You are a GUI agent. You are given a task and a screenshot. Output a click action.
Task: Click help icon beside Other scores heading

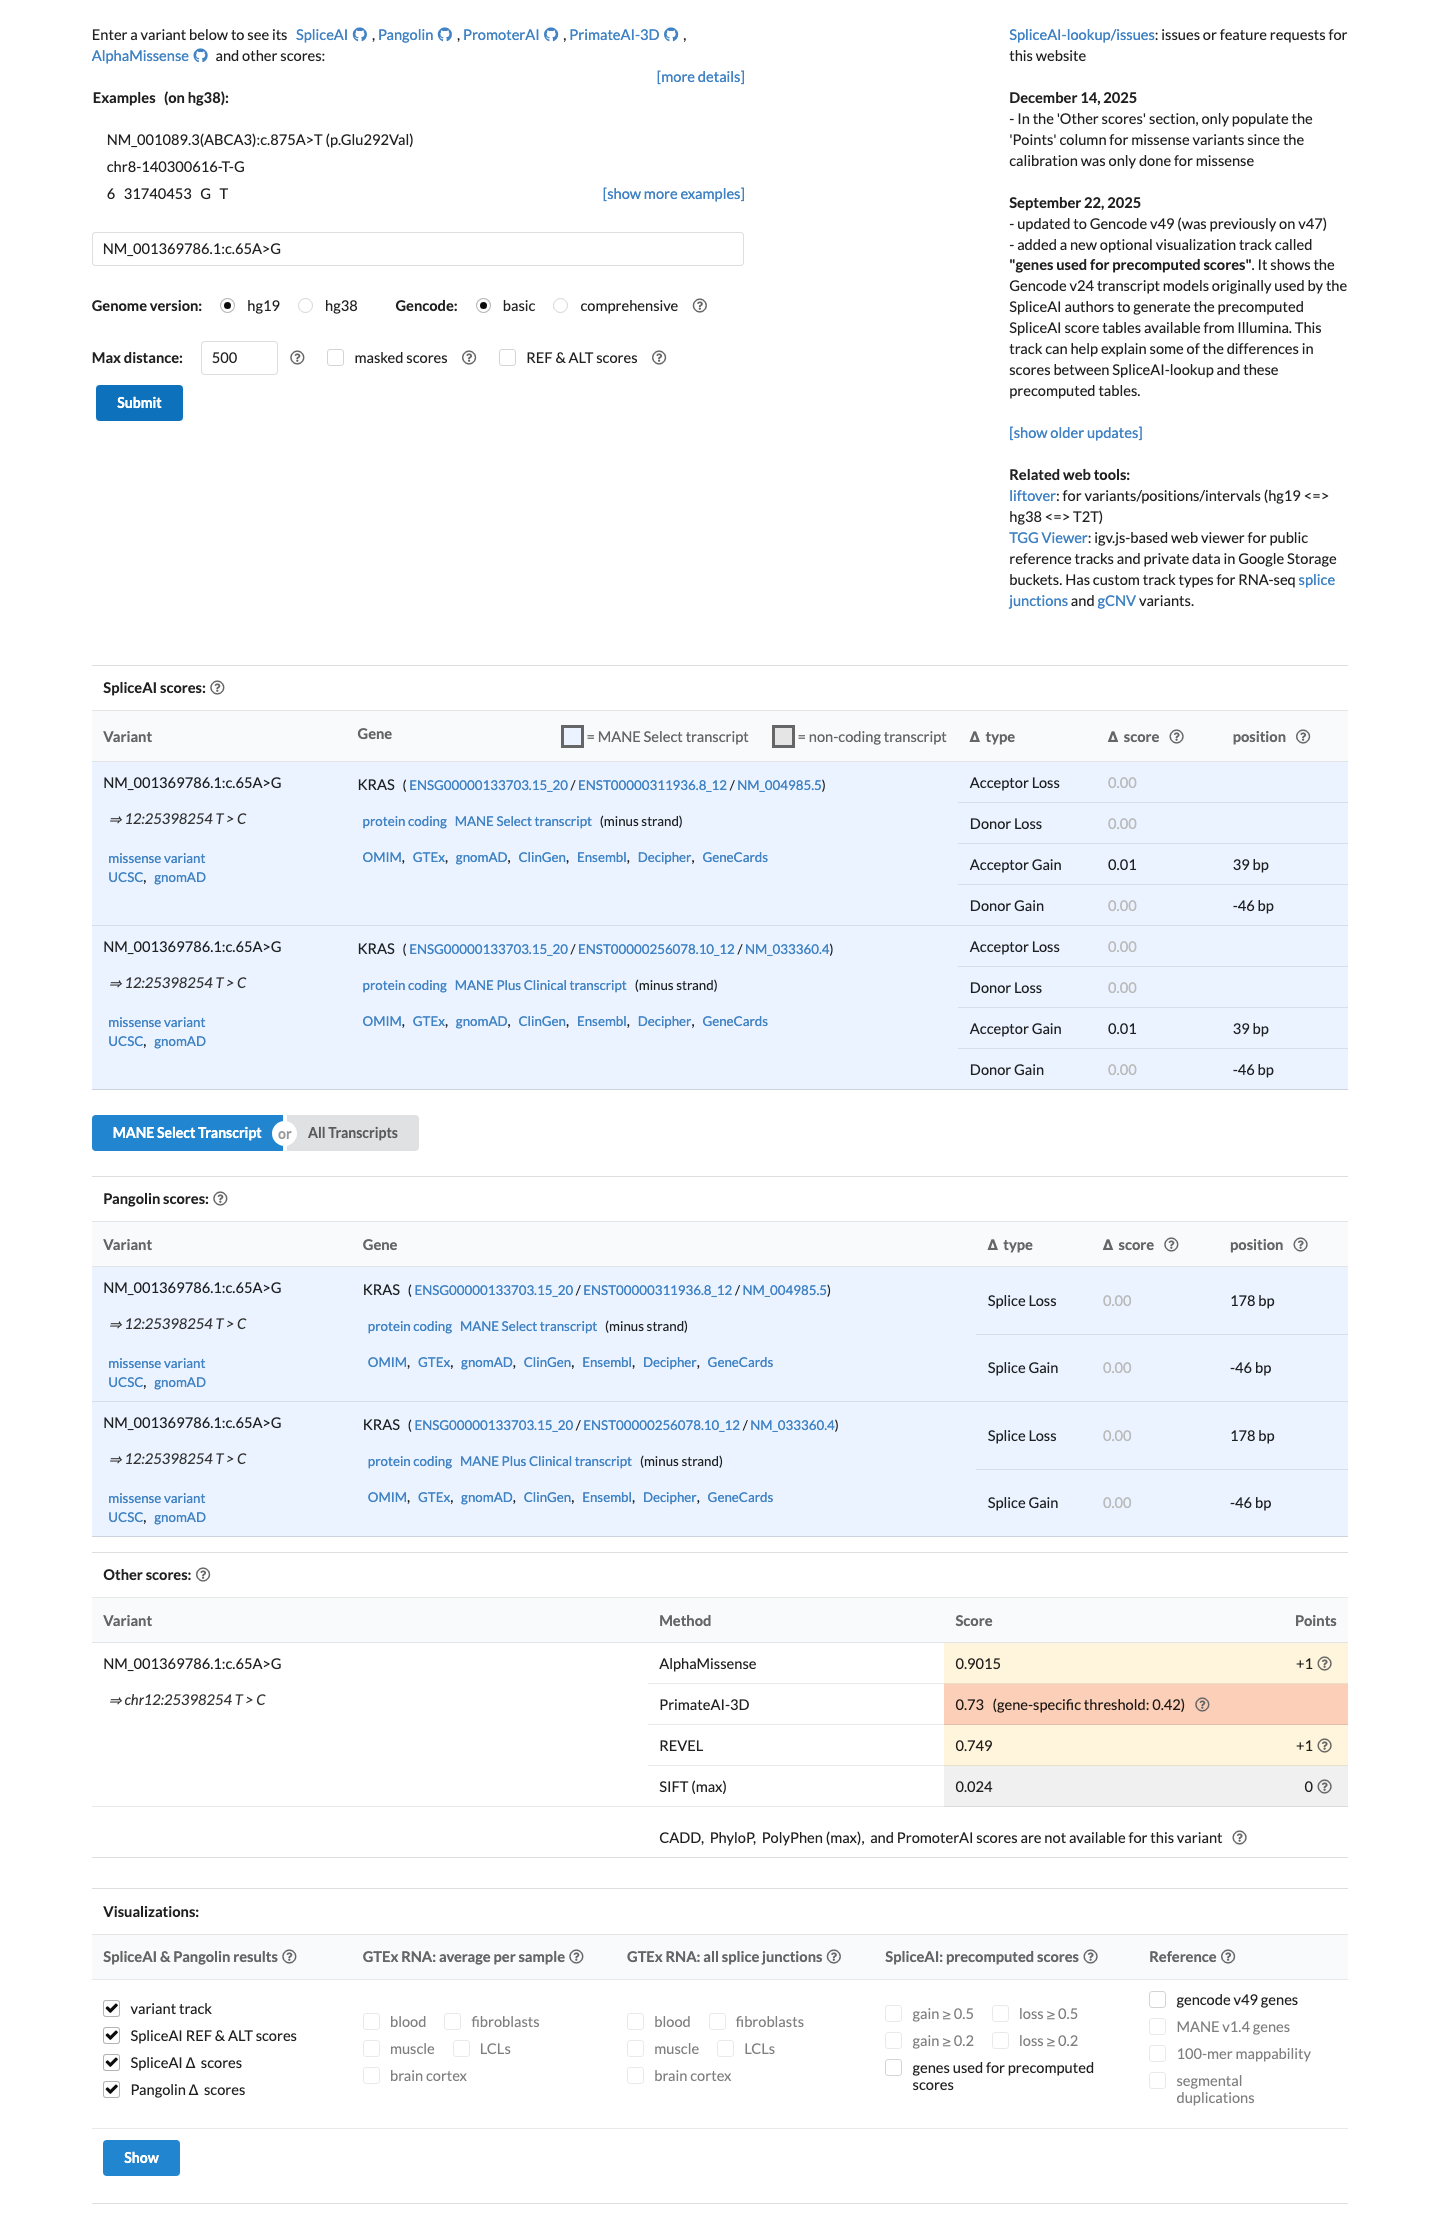203,1575
